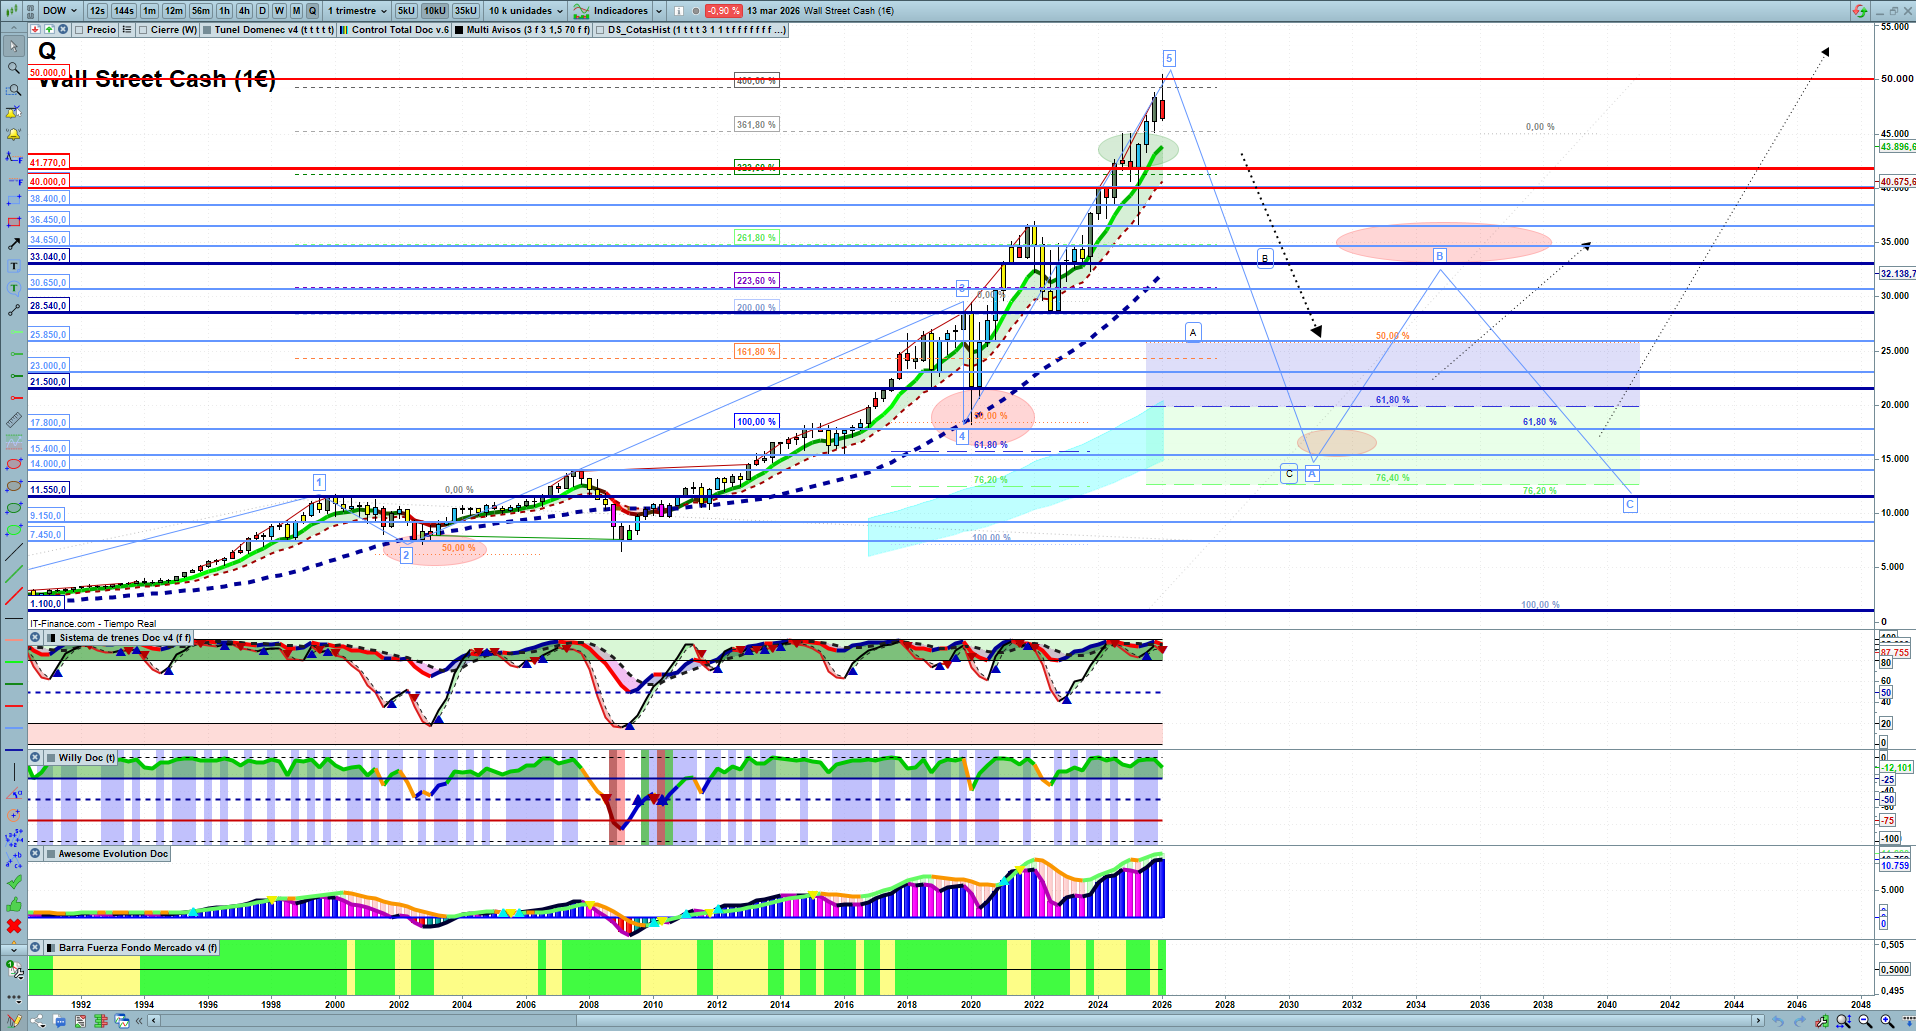
Task: Toggle the Precio checkbox
Action: [80, 30]
